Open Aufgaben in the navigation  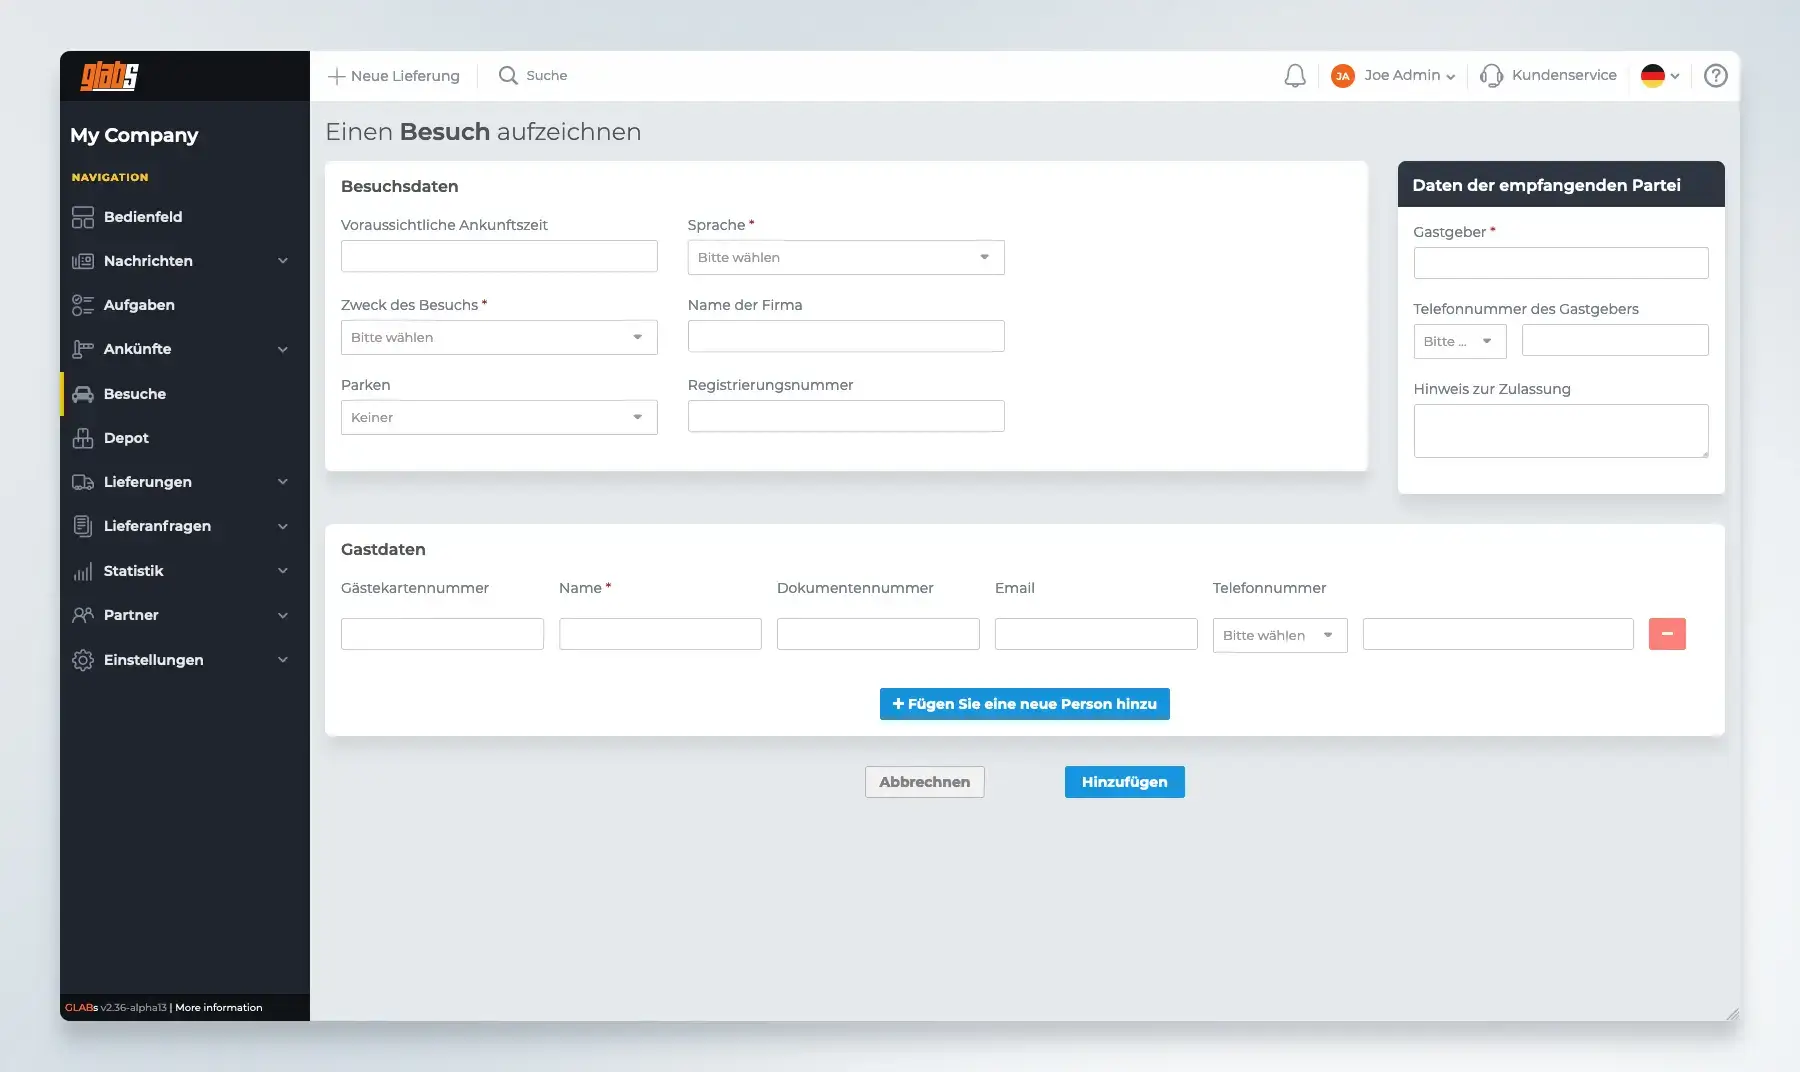tap(139, 305)
